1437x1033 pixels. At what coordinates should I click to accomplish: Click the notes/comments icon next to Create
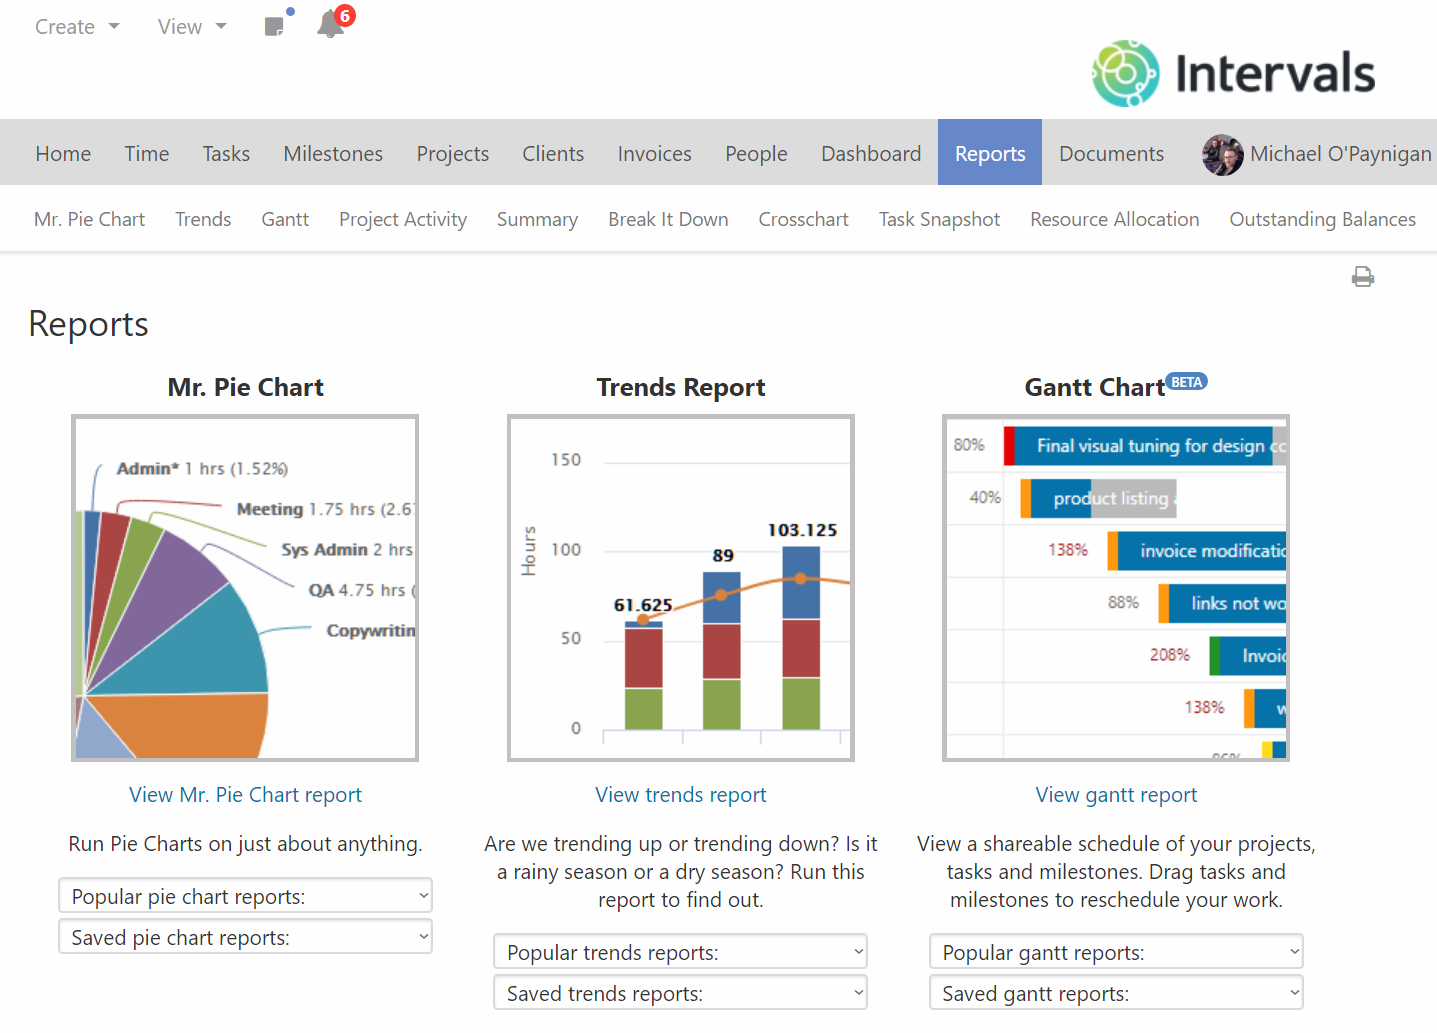tap(276, 25)
